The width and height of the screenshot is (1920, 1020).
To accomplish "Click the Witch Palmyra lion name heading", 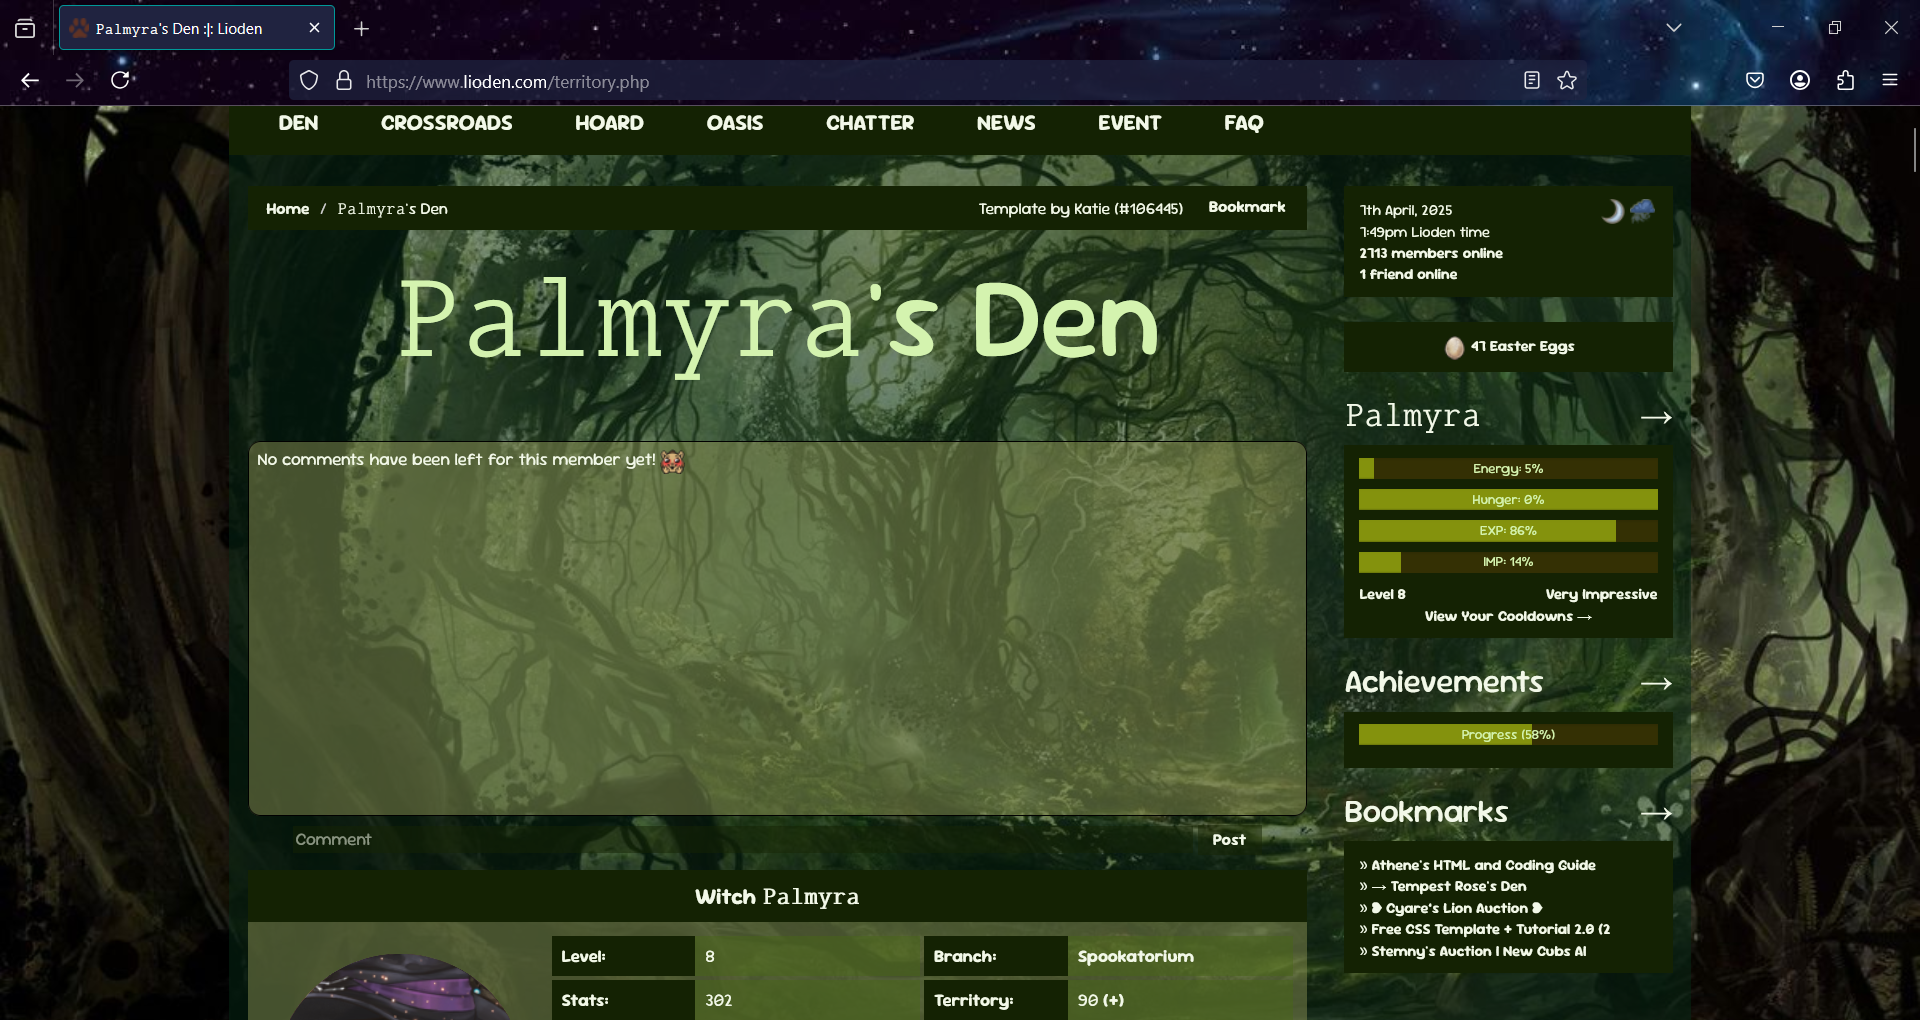I will tap(777, 897).
